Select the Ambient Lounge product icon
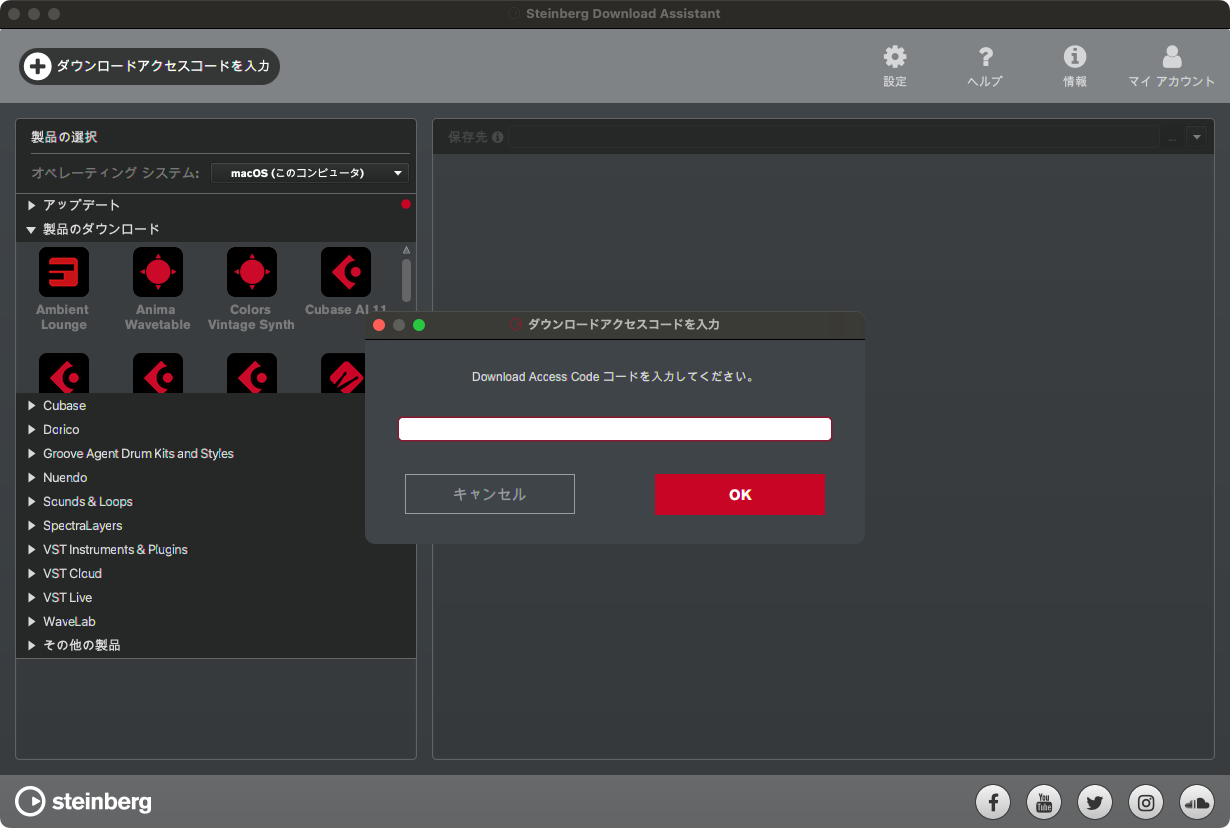 (x=64, y=272)
